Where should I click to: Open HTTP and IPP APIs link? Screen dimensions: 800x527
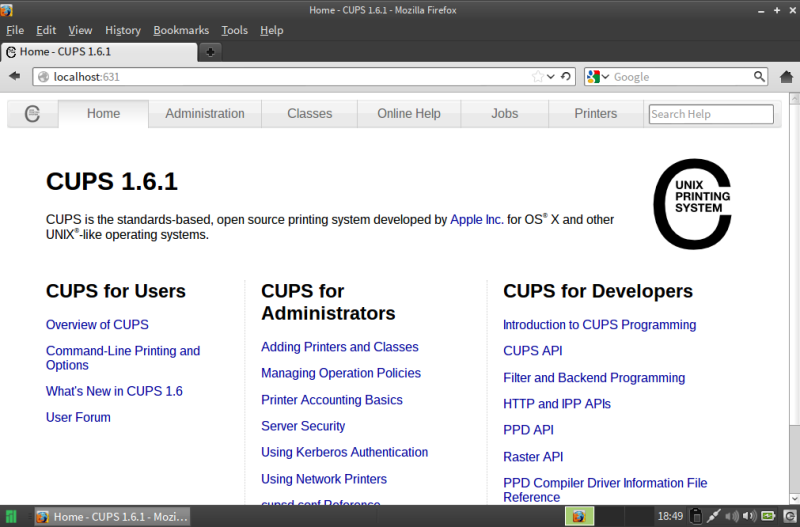[557, 404]
